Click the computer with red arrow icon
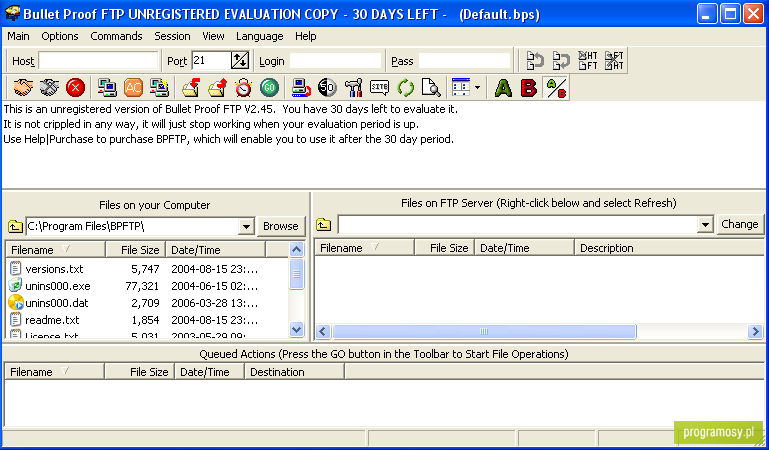 (301, 88)
